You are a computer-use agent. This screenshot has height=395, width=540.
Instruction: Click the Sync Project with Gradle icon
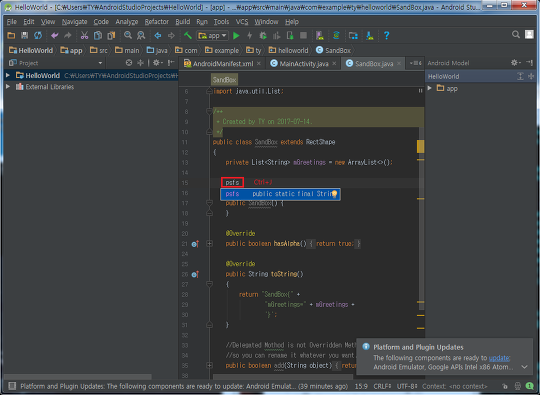(336, 35)
